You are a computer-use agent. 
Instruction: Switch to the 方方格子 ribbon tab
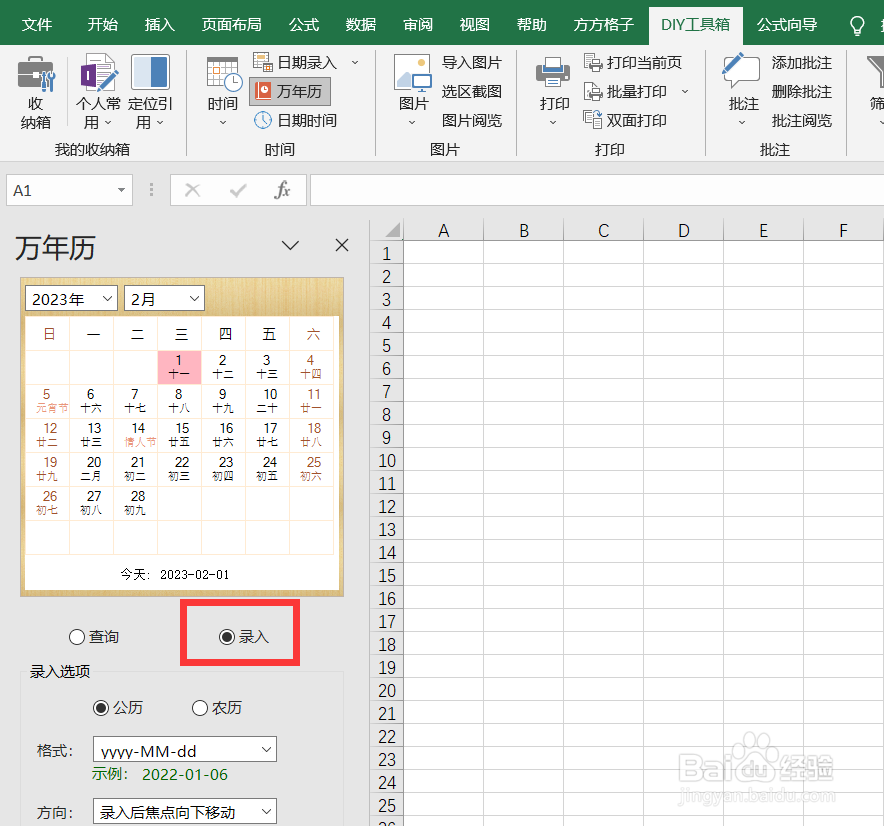(x=603, y=24)
